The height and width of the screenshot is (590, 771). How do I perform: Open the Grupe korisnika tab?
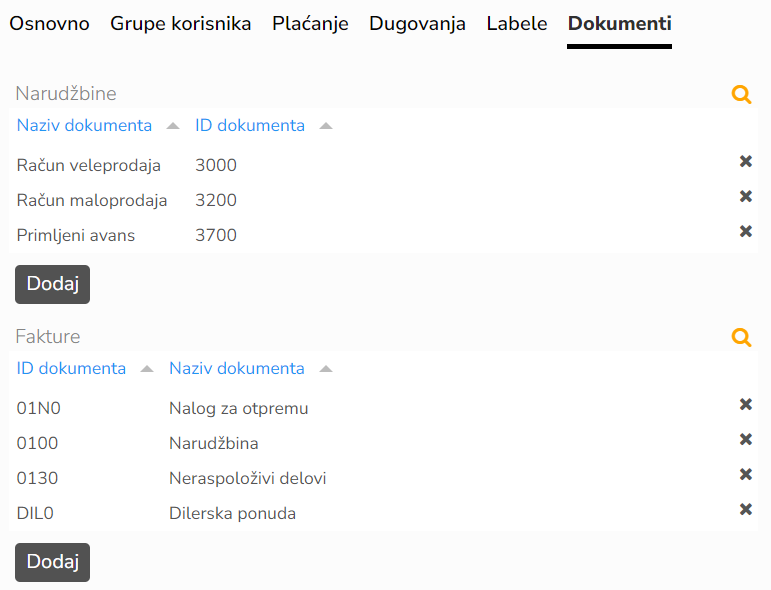180,24
